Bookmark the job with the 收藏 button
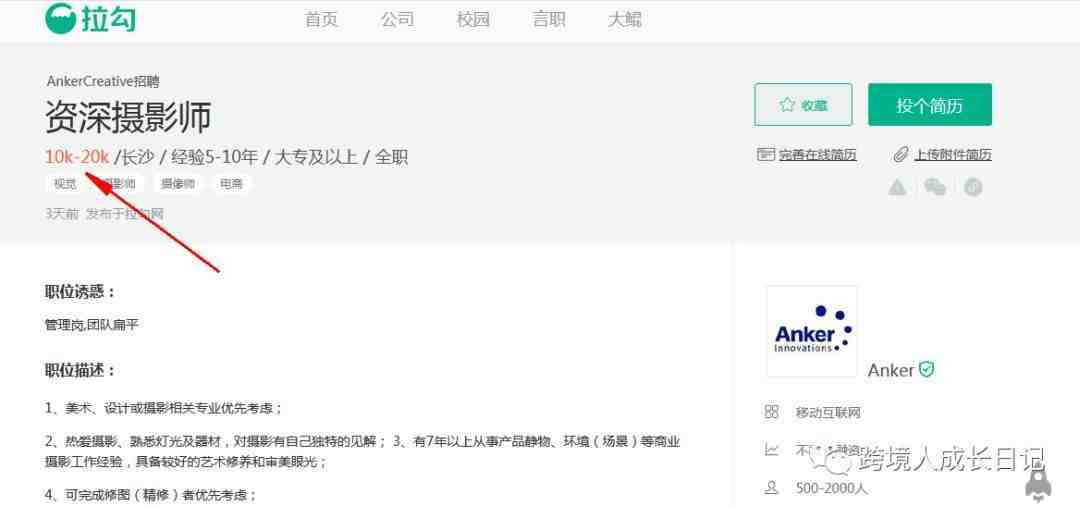Screen dimensions: 1080x506 803,105
